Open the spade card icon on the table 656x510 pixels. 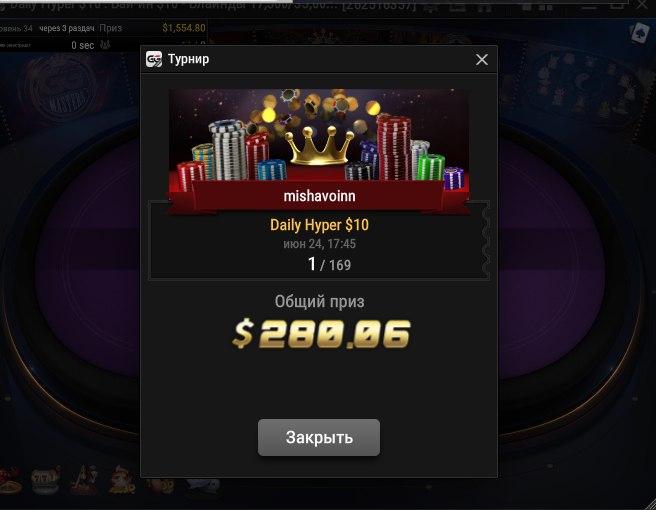(640, 32)
